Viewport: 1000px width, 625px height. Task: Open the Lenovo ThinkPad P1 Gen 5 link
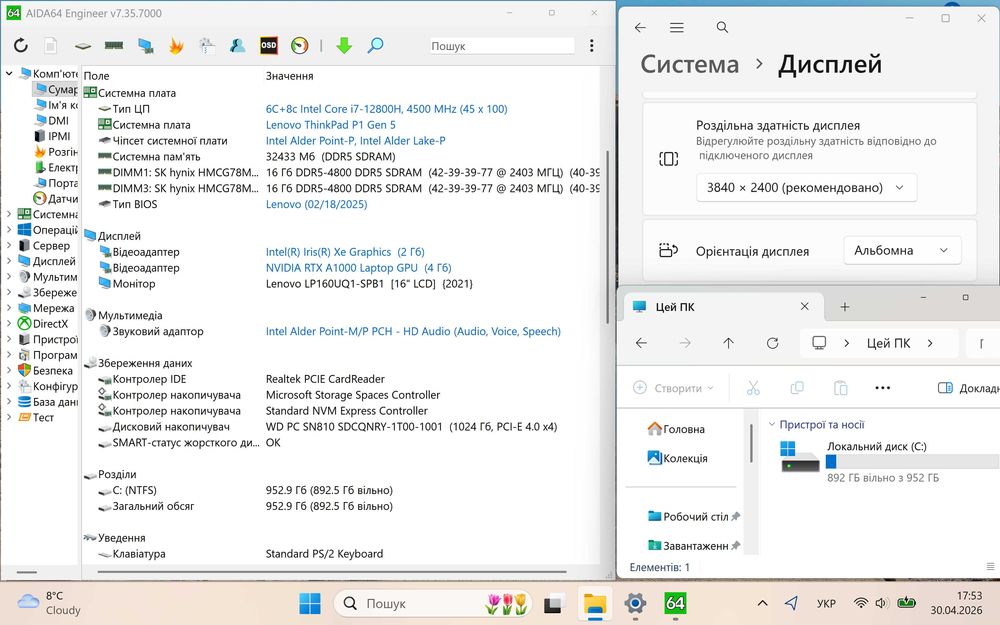coord(330,125)
